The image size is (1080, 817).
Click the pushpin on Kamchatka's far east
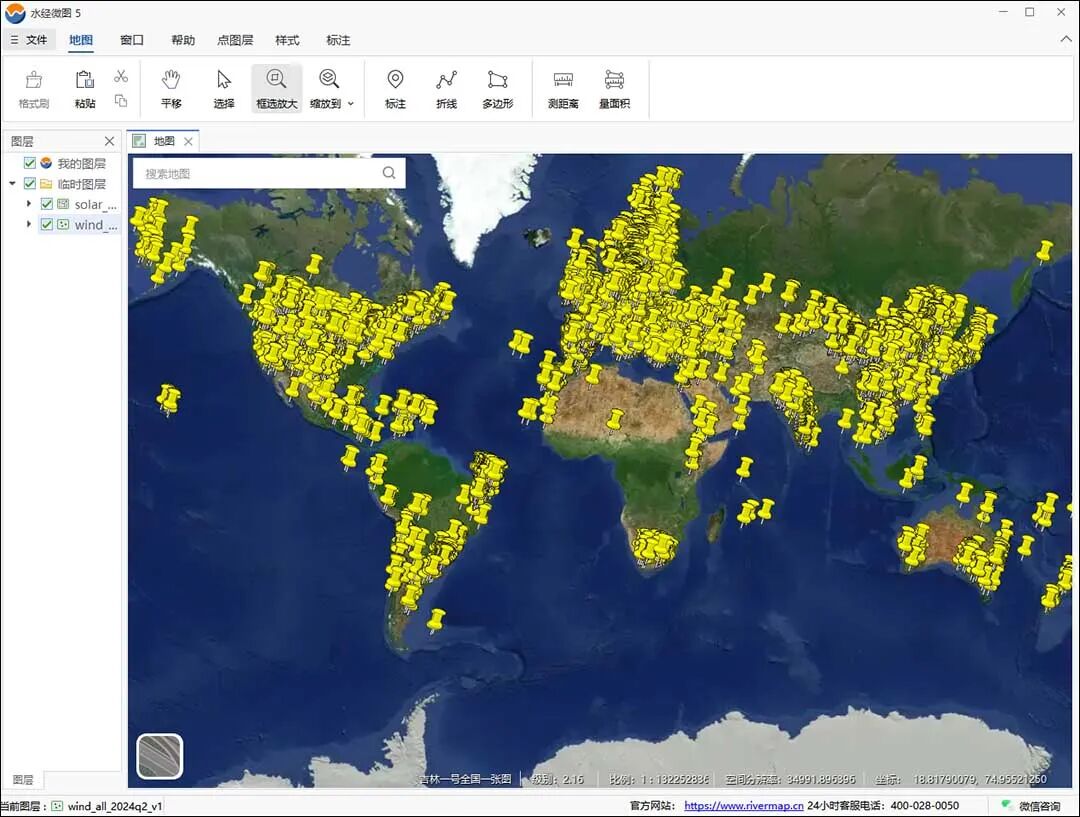pos(1044,251)
